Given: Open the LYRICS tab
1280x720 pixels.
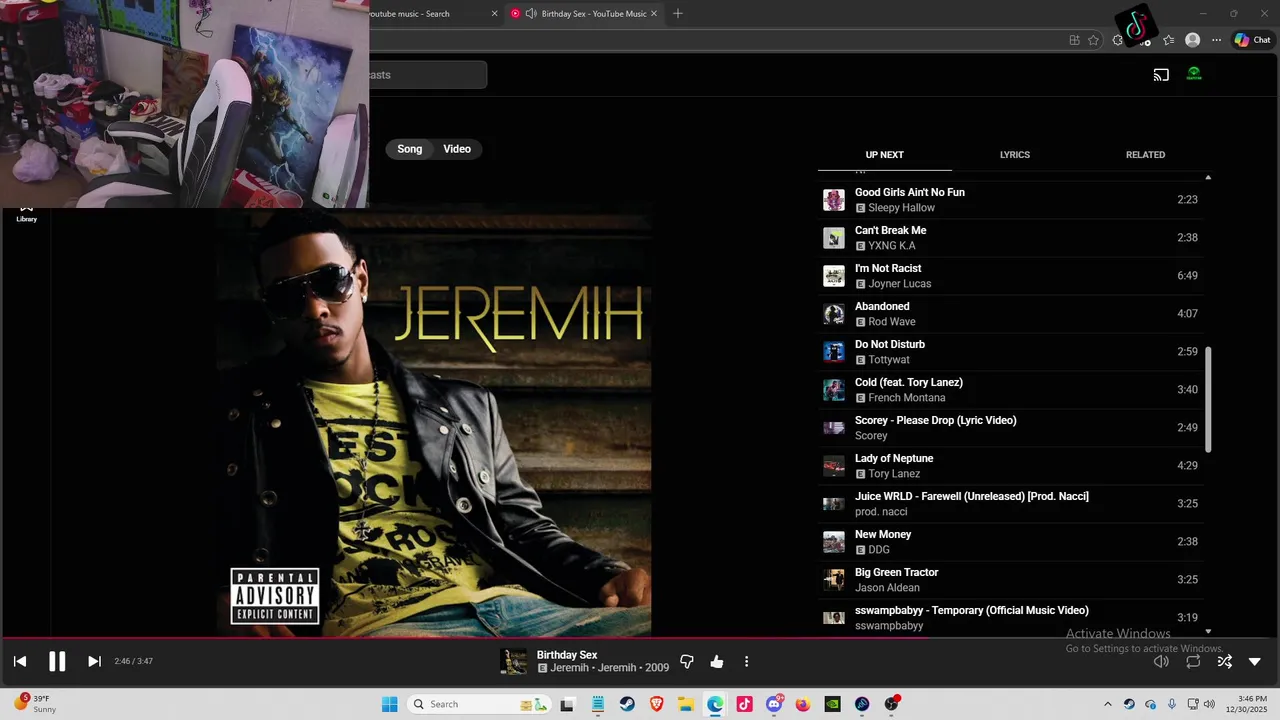Looking at the screenshot, I should (x=1014, y=155).
